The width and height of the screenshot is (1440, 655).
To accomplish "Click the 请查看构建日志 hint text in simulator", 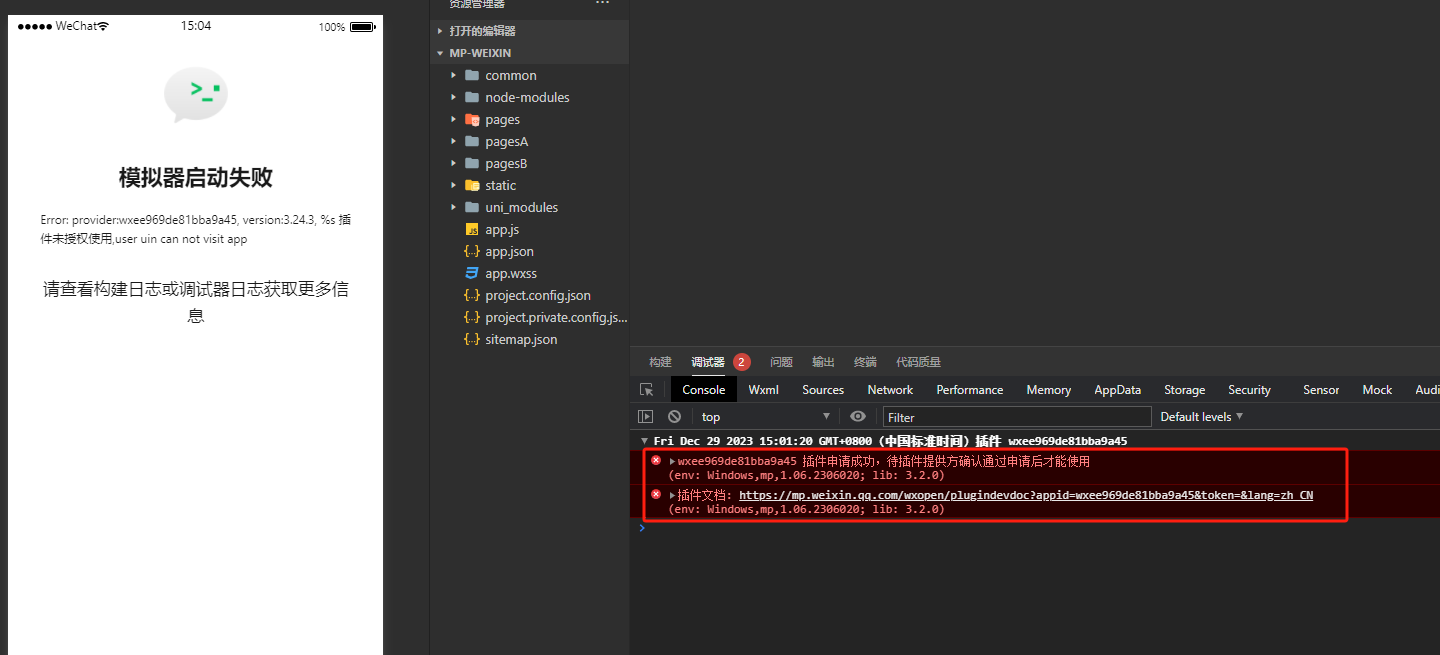I will pyautogui.click(x=196, y=302).
